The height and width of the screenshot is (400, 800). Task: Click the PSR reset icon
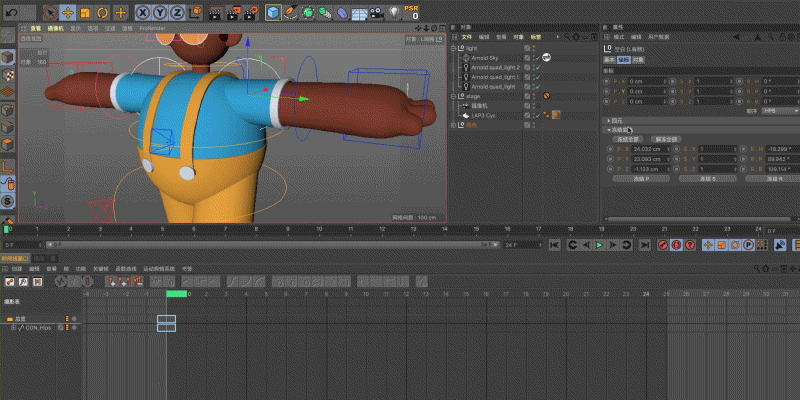tap(411, 12)
